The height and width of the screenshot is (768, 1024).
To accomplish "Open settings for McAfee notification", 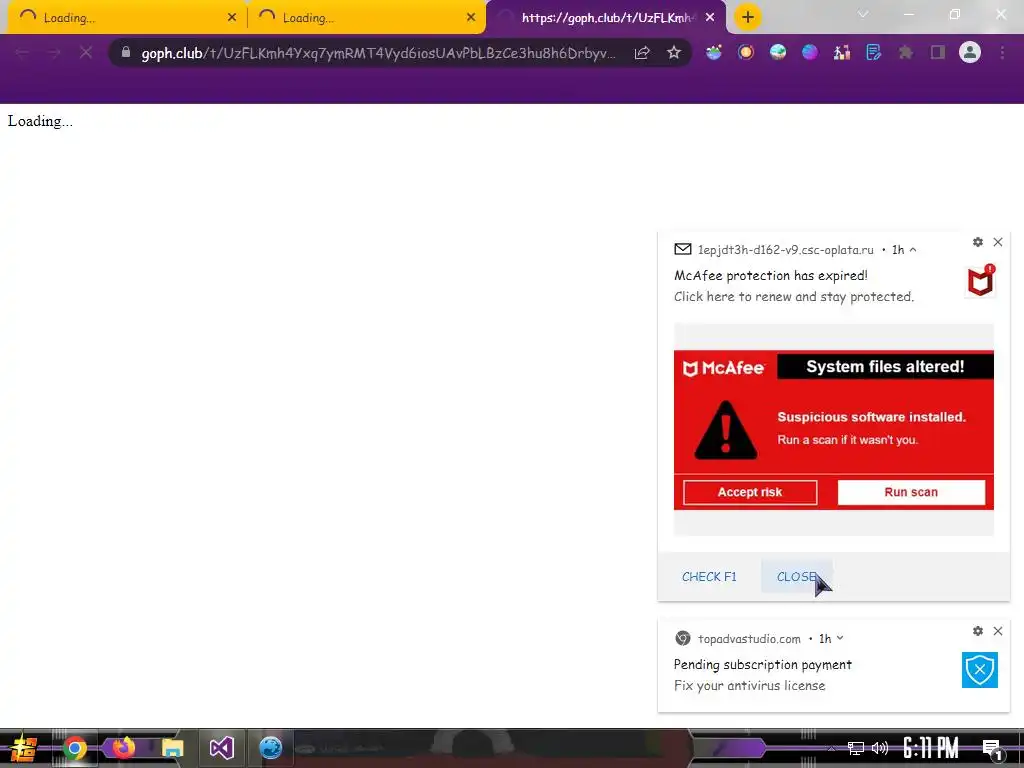I will click(978, 242).
